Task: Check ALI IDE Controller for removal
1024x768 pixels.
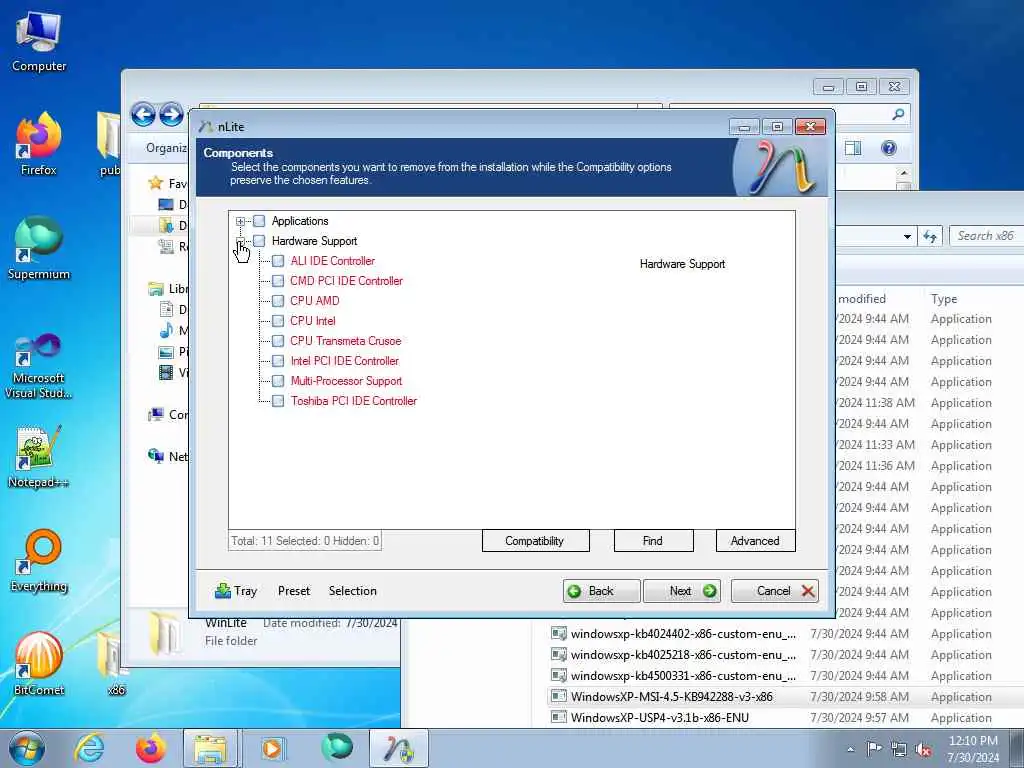Action: [278, 261]
